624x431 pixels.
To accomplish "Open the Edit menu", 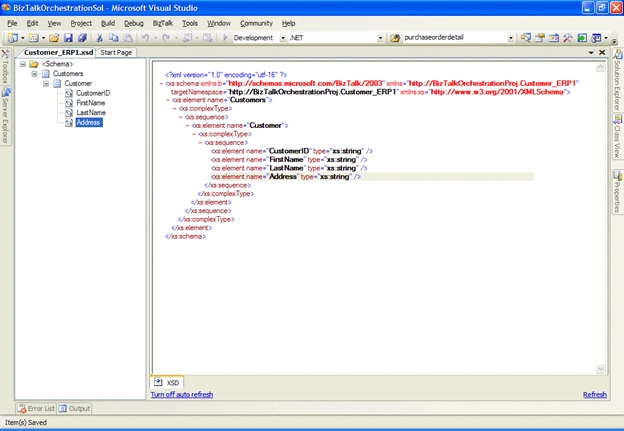I will click(33, 23).
